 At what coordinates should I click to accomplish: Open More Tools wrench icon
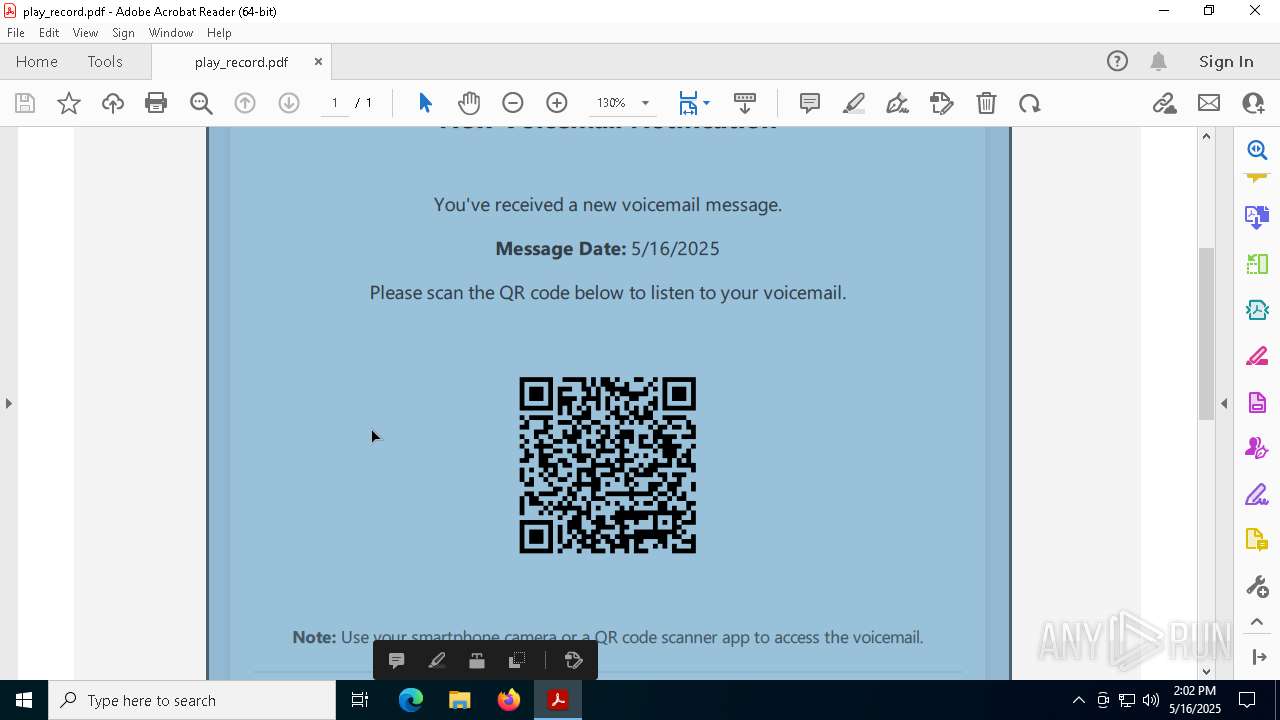pyautogui.click(x=1257, y=586)
